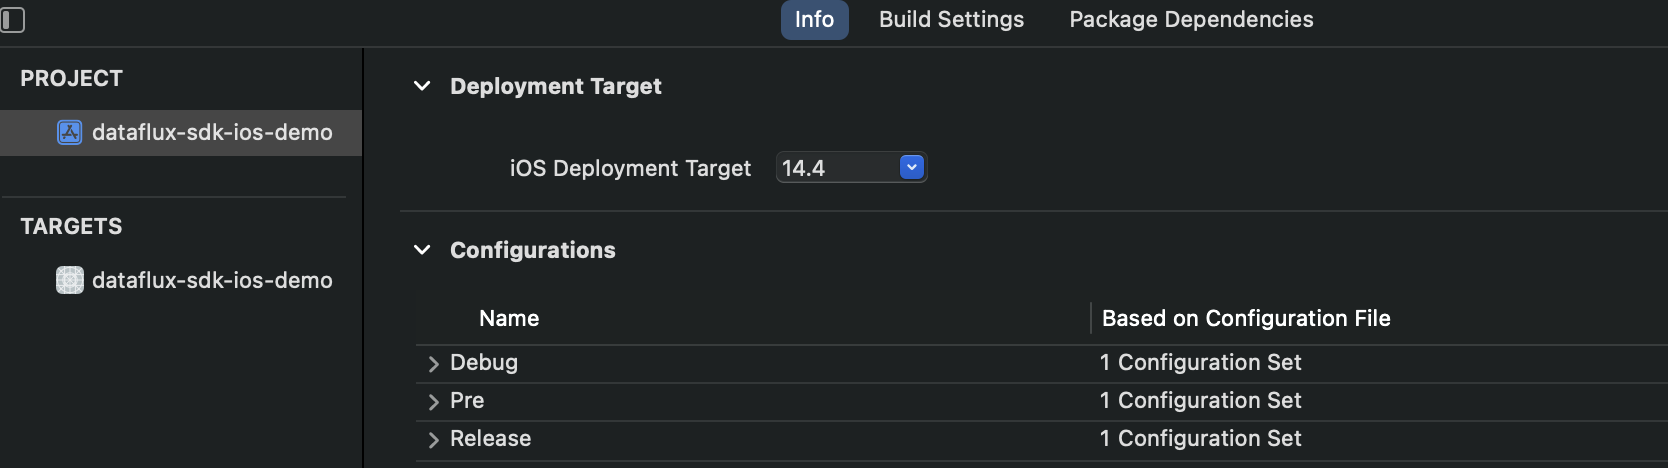Select dataflux-sdk-ios-demo under TARGETS
1668x468 pixels.
tap(181, 280)
